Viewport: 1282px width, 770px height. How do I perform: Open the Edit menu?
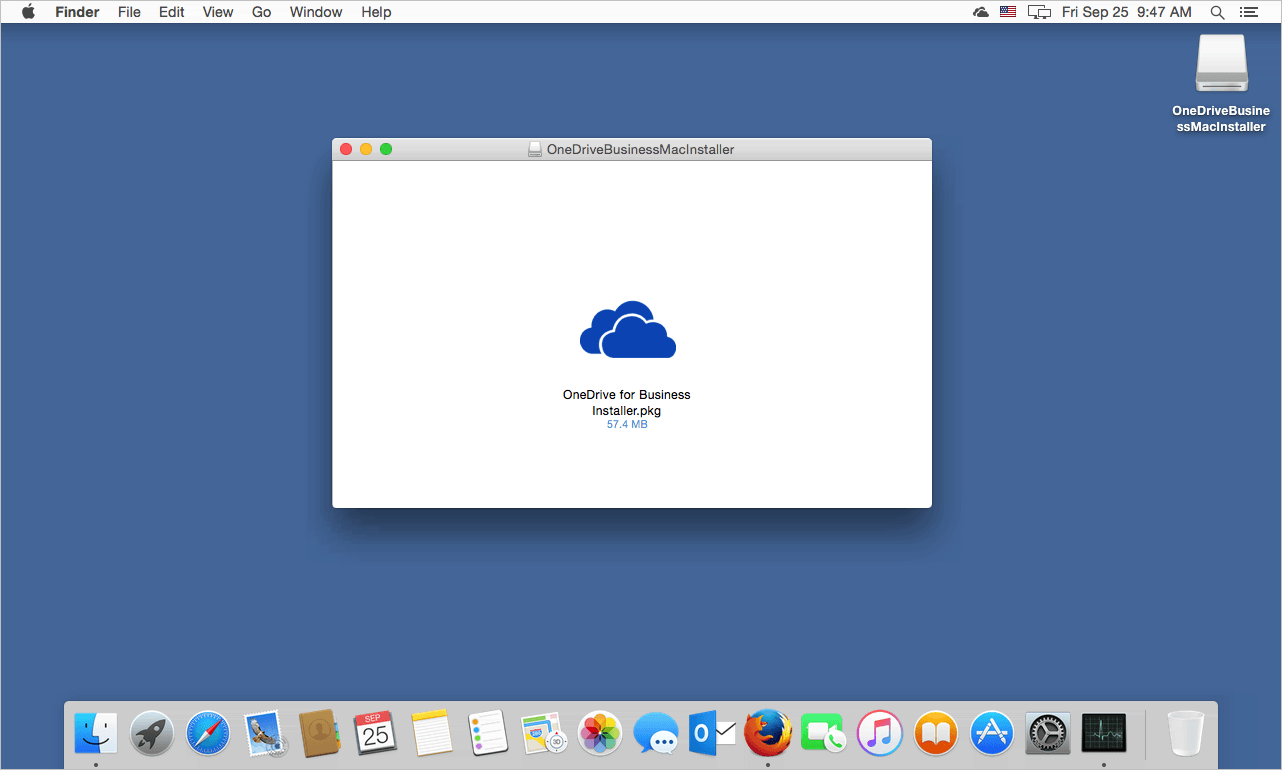coord(172,12)
